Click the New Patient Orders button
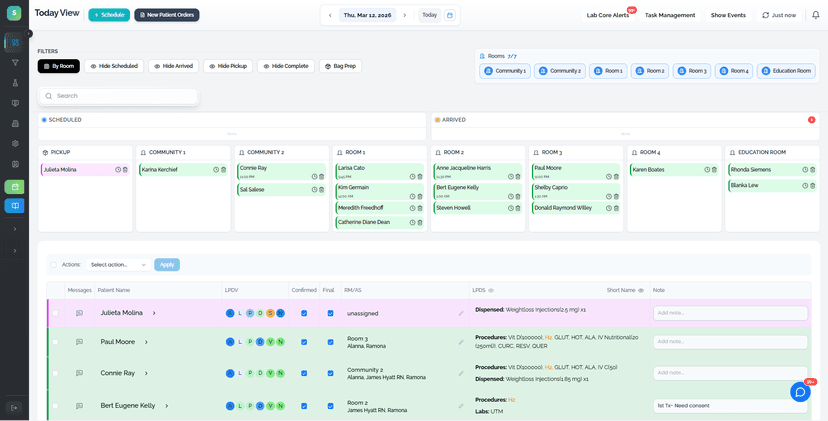The height and width of the screenshot is (421, 828). pyautogui.click(x=167, y=15)
